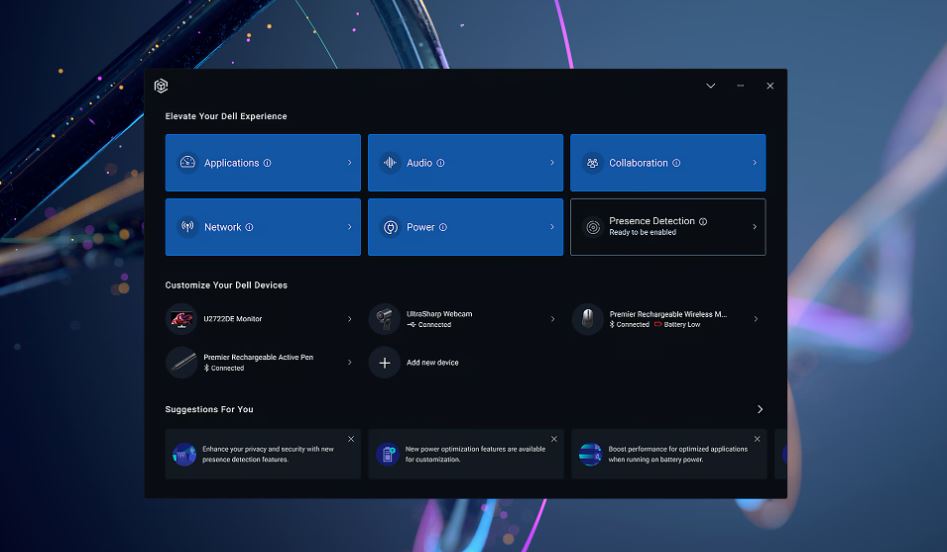Expand Premier Rechargeable Active Pen chevron
This screenshot has height=552, width=947.
pos(349,362)
